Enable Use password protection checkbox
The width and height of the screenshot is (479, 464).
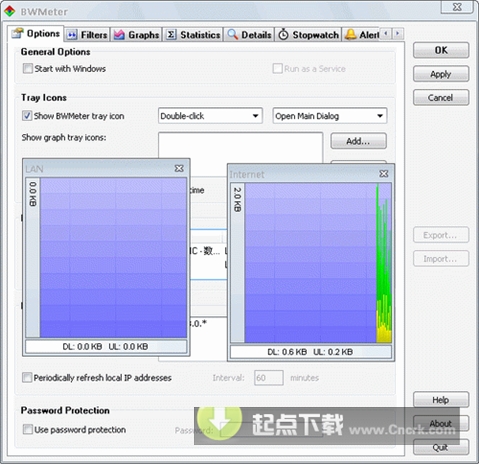click(28, 429)
